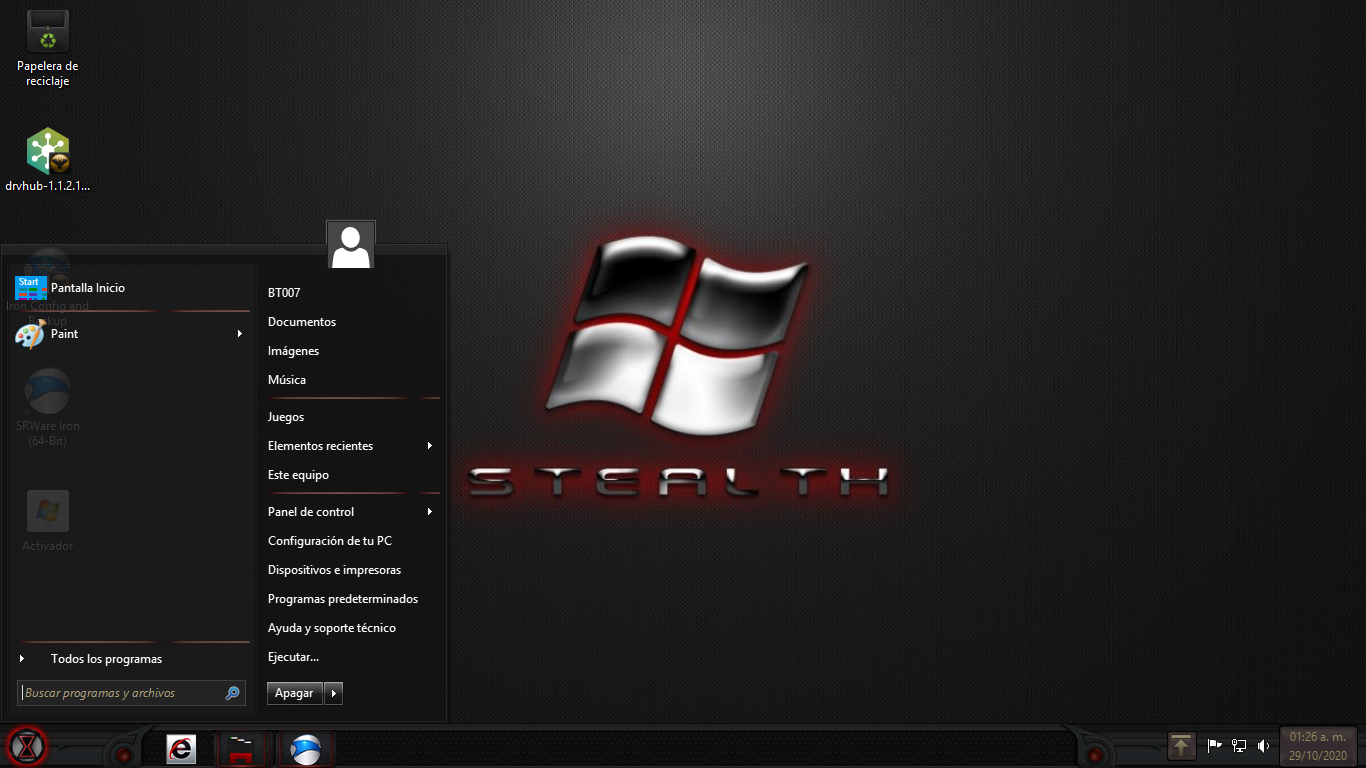The height and width of the screenshot is (768, 1366).
Task: Open Este equipo from Start menu
Action: coord(298,475)
